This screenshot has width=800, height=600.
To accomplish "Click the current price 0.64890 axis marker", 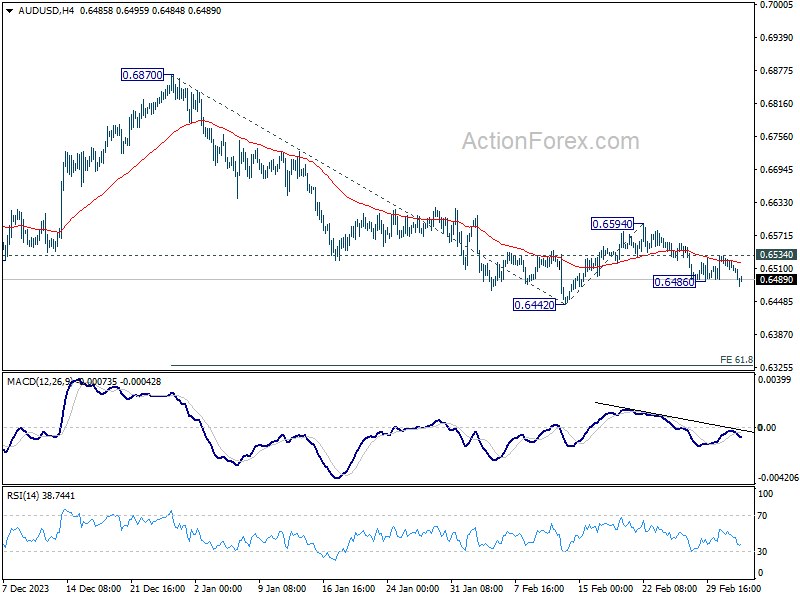I will [x=776, y=280].
